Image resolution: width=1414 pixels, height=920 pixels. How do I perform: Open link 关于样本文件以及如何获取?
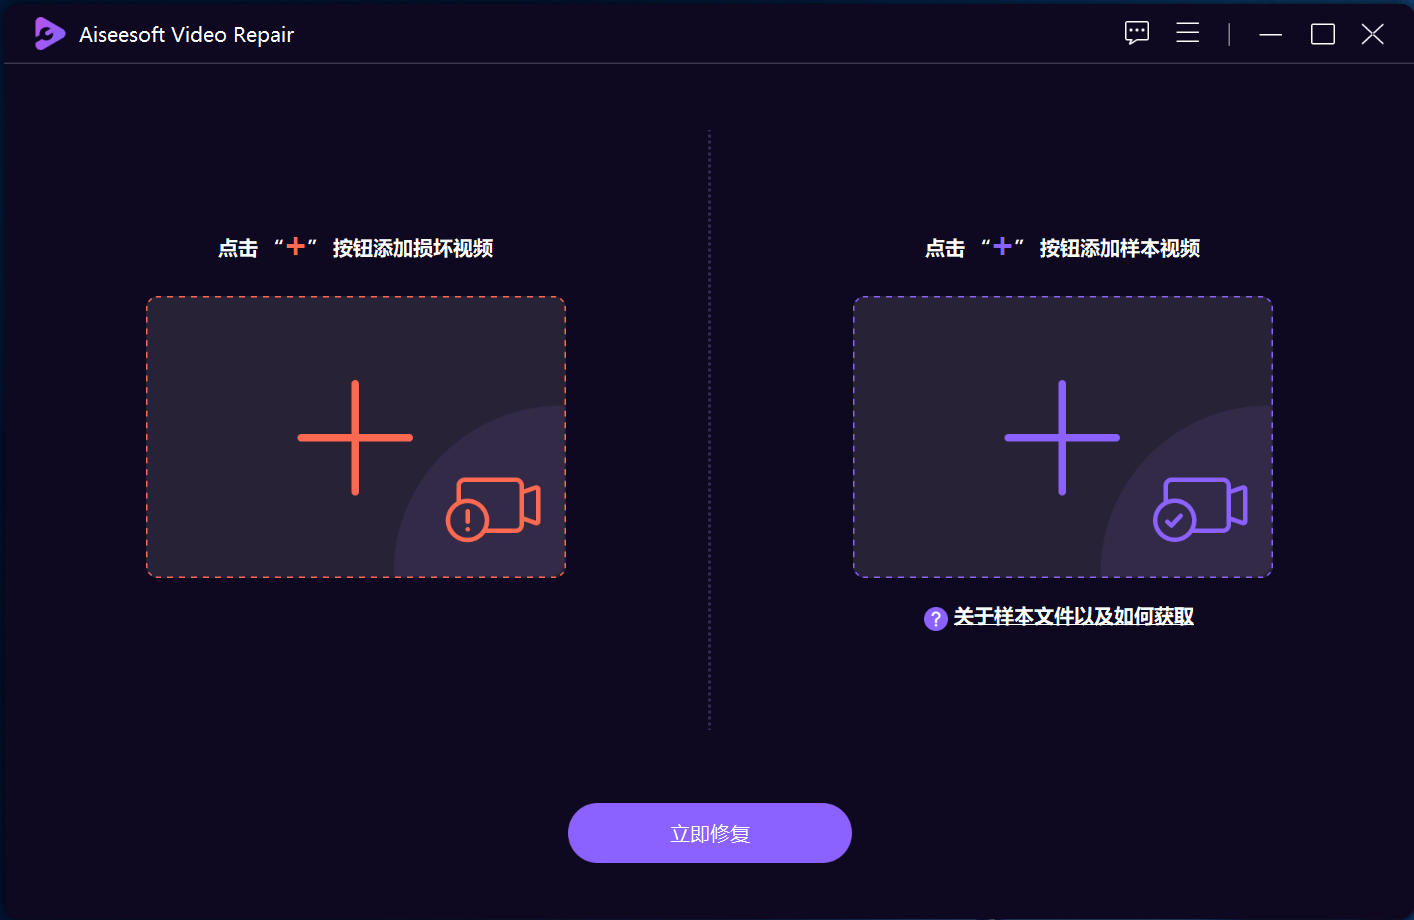coord(1073,617)
